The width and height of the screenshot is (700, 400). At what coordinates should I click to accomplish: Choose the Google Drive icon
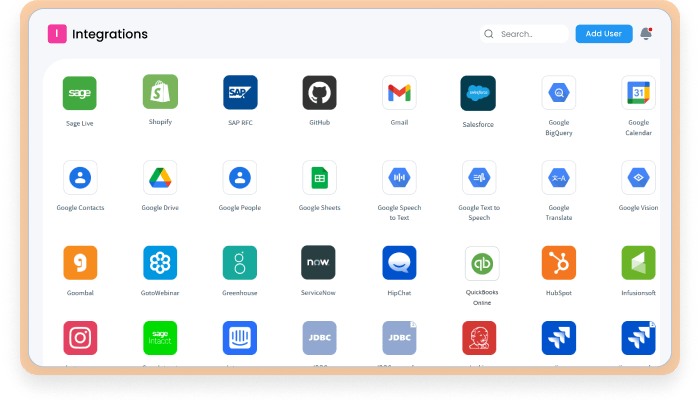pyautogui.click(x=160, y=178)
